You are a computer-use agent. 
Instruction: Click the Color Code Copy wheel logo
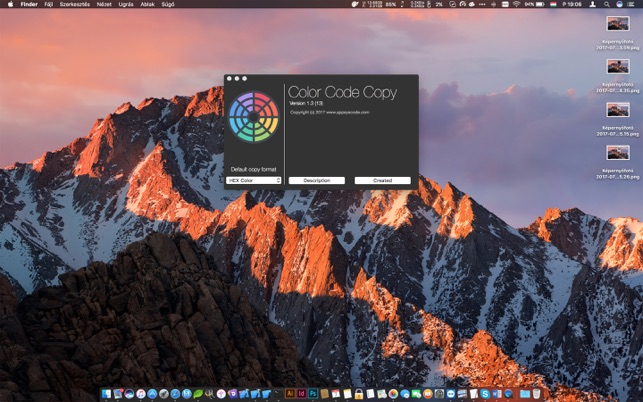[253, 117]
